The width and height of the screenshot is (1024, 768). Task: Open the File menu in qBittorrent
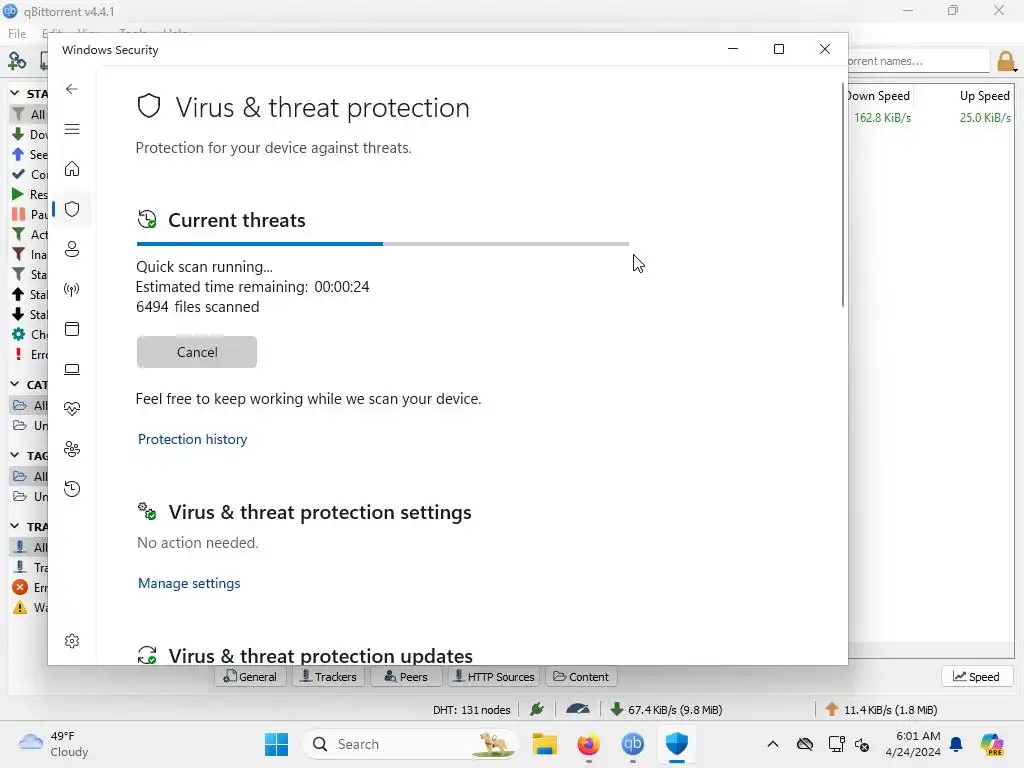[x=17, y=33]
